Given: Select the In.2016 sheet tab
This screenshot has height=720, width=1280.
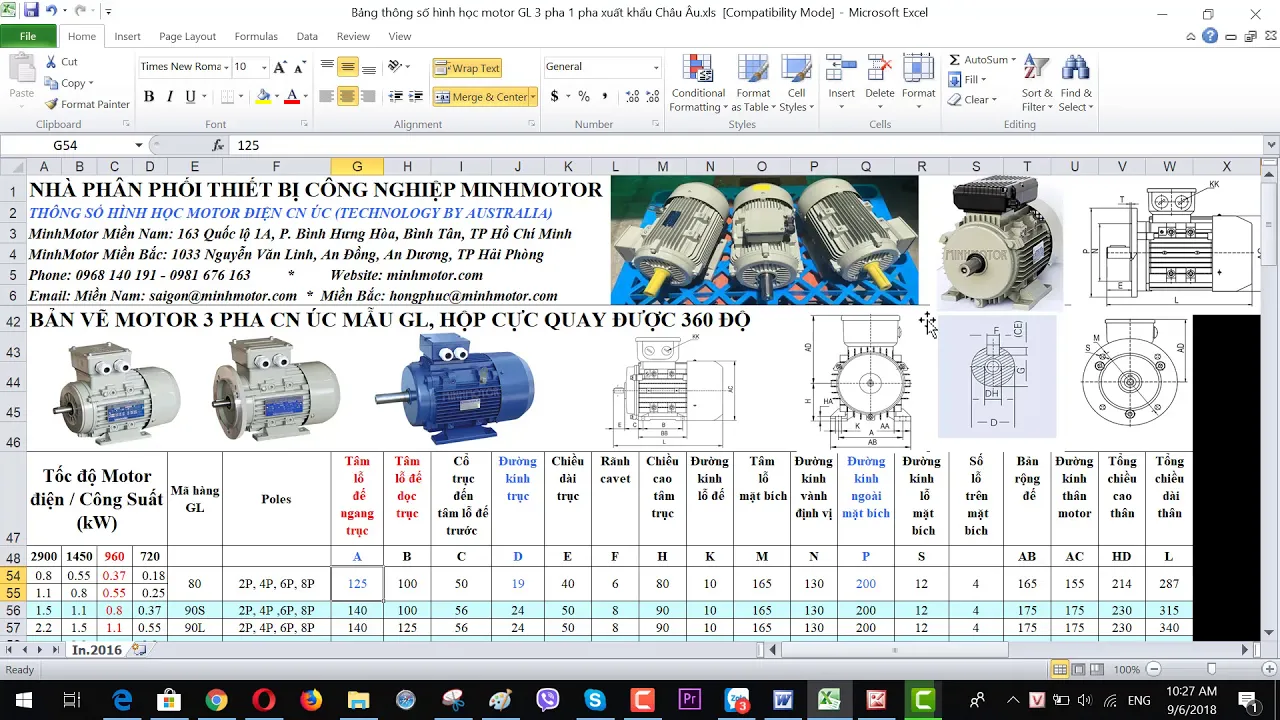Looking at the screenshot, I should click(x=97, y=650).
